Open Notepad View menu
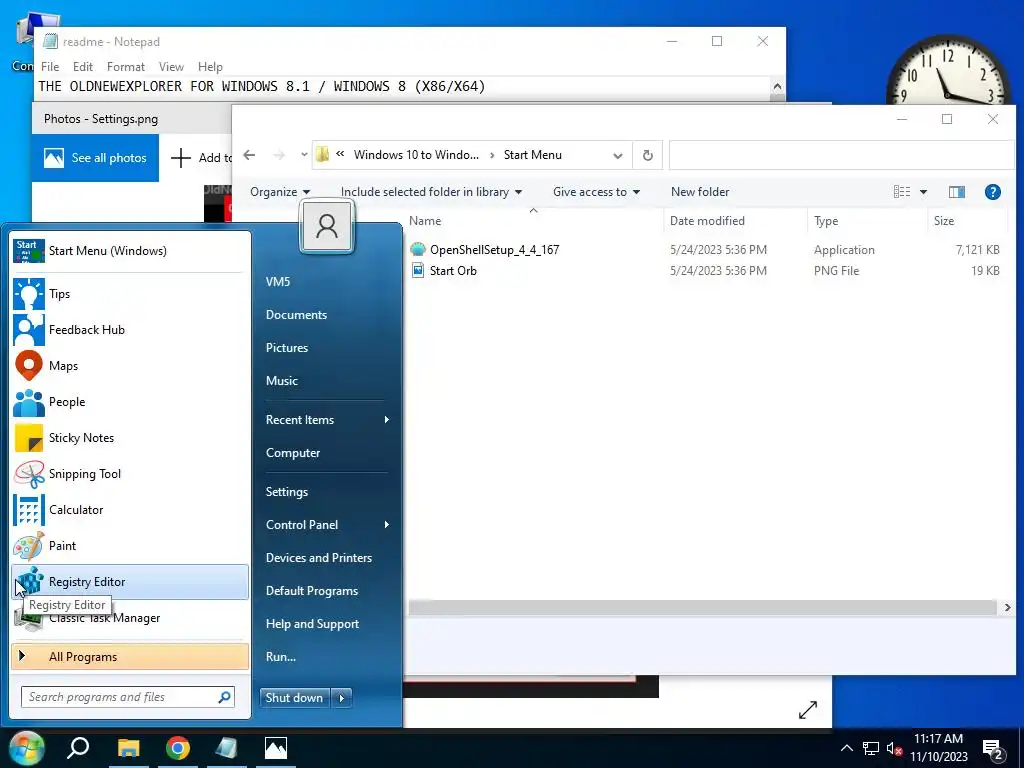This screenshot has height=768, width=1024. (x=171, y=67)
